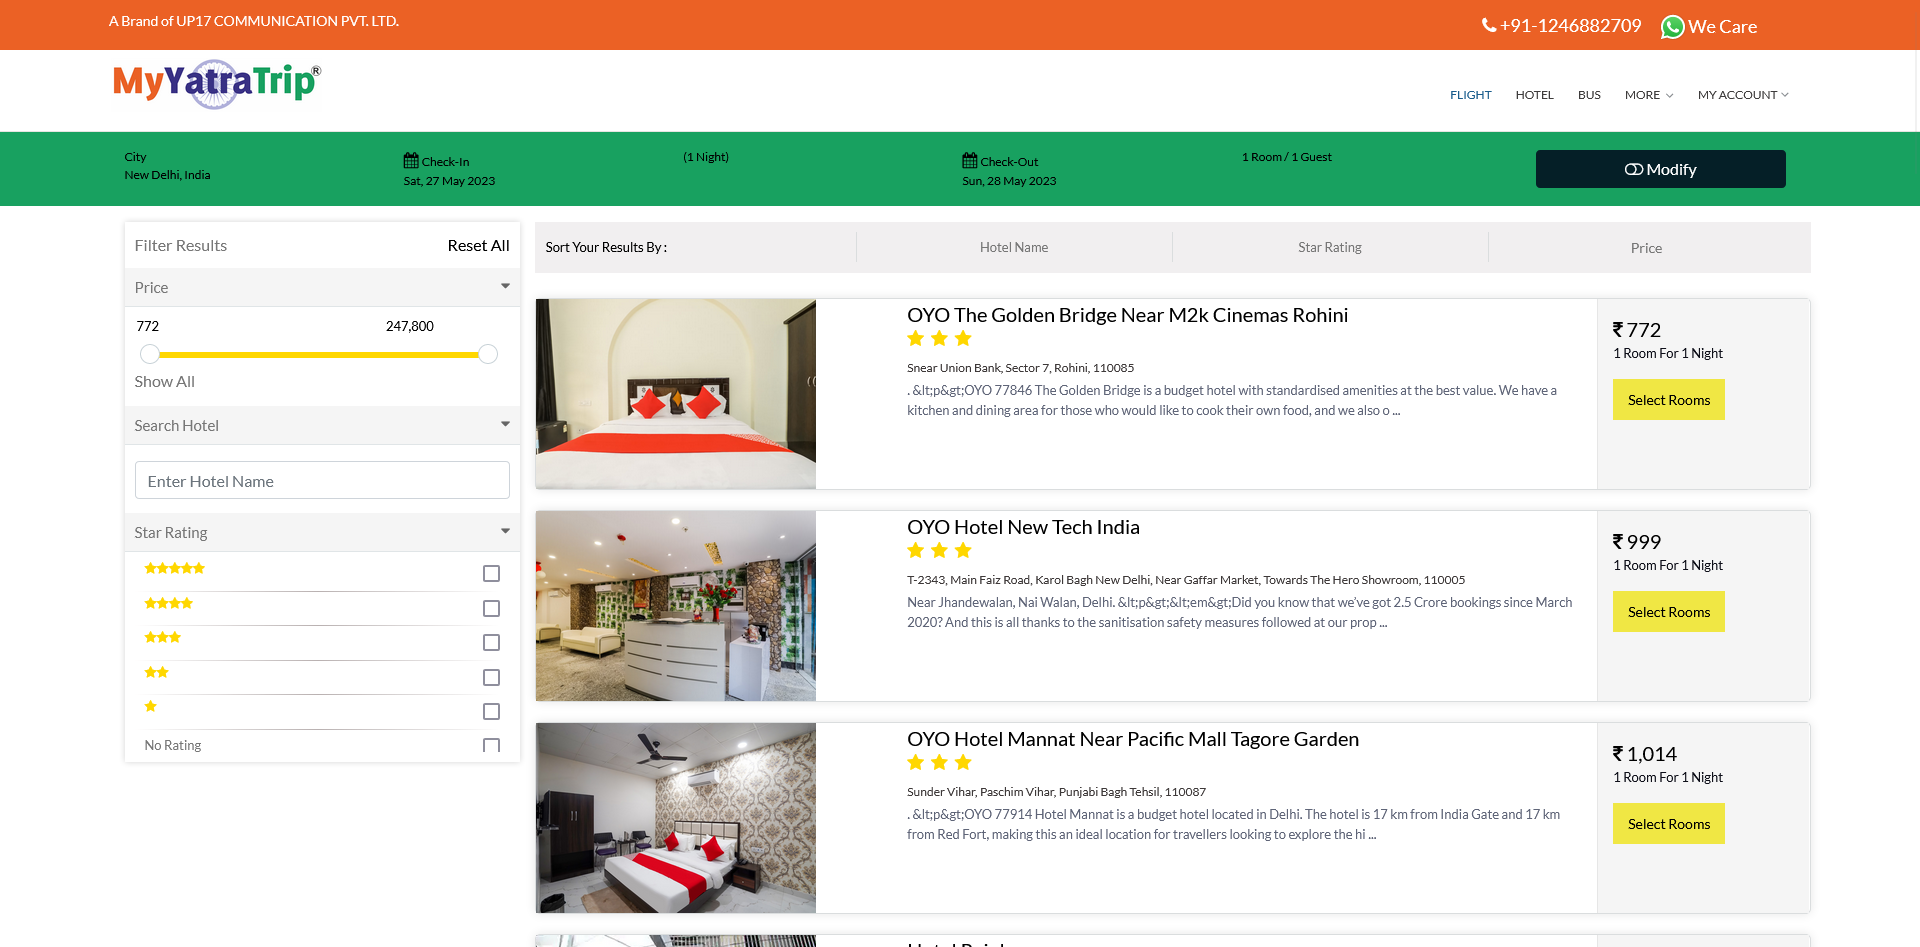Screen dimensions: 1920x947
Task: Open OYO Hotel Mannat room photo
Action: 676,818
